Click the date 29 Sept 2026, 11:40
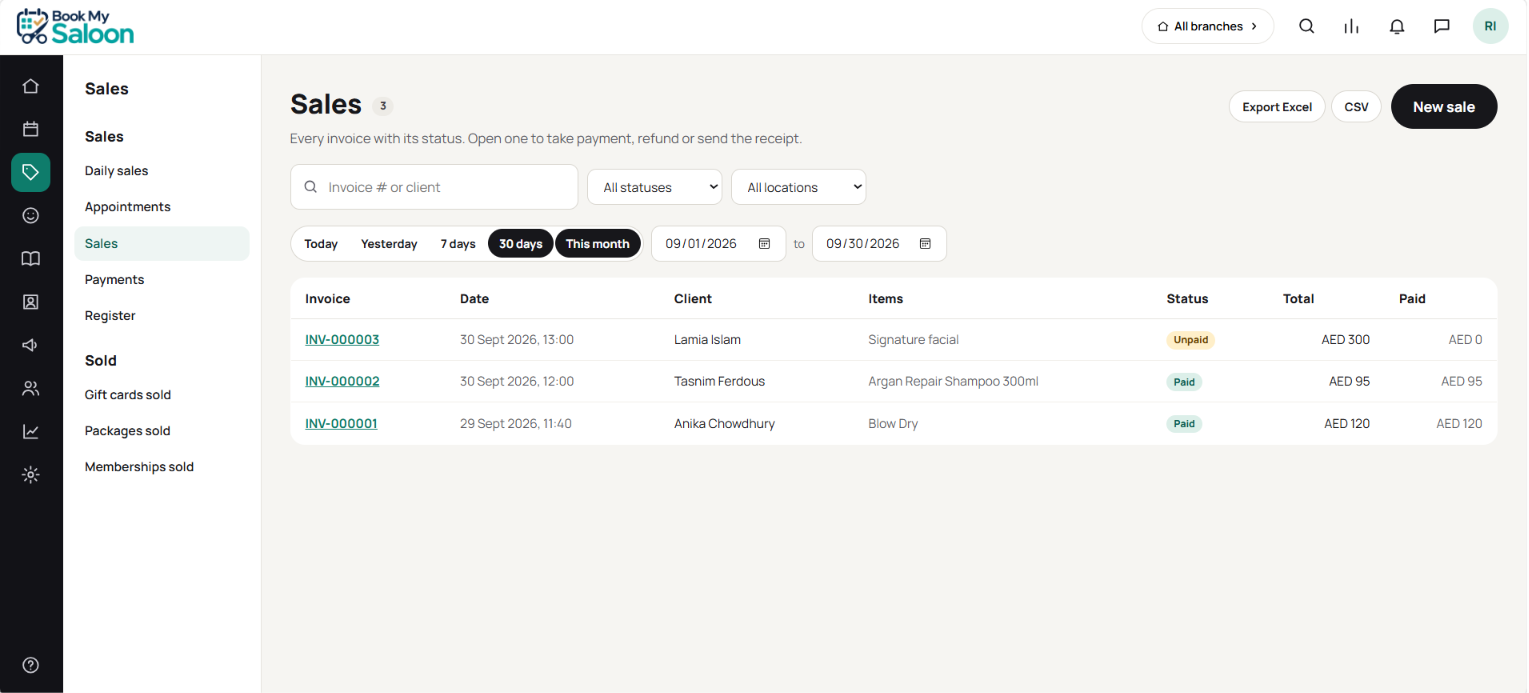Screen dimensions: 1529x693 [516, 424]
